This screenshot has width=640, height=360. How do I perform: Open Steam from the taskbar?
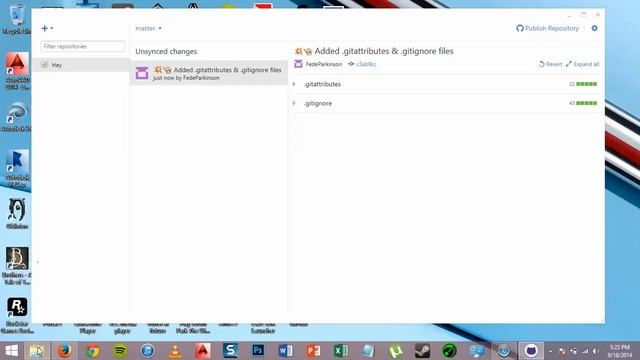(x=422, y=351)
